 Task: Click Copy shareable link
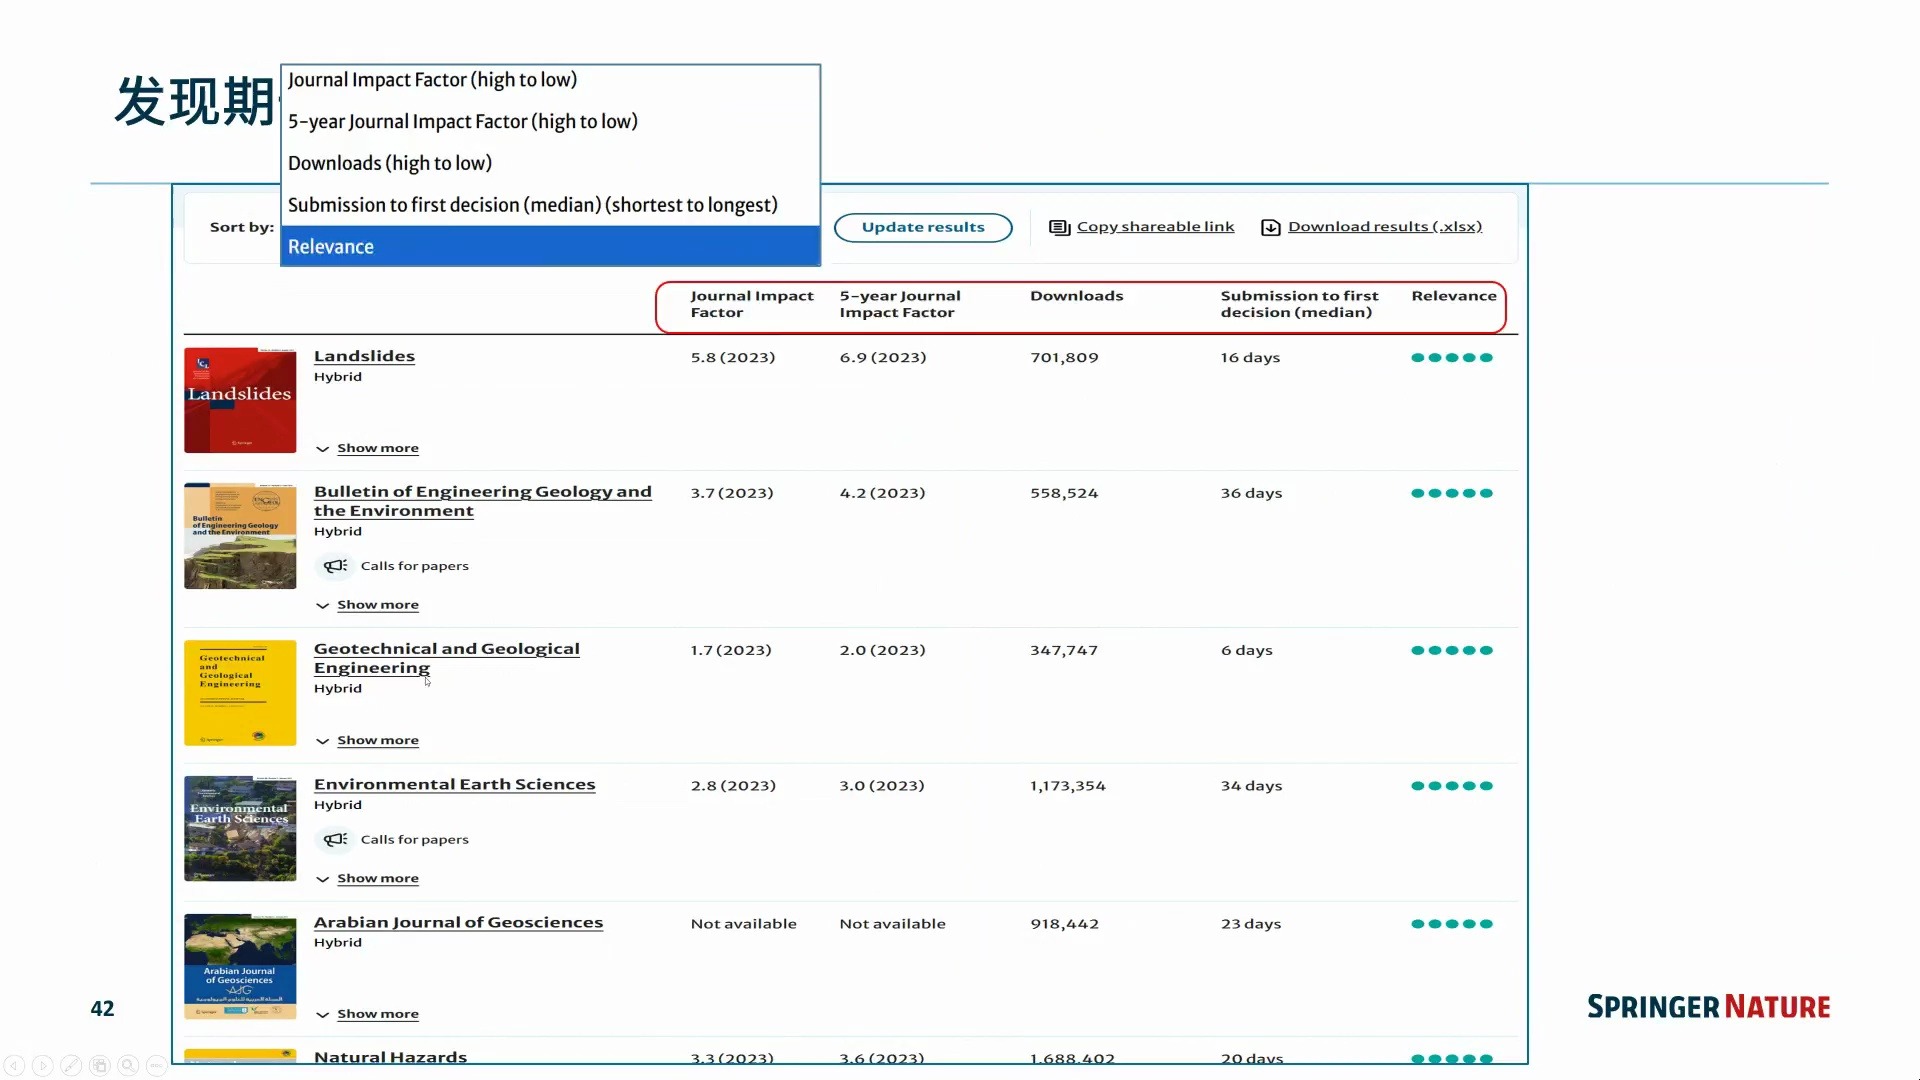(1155, 227)
